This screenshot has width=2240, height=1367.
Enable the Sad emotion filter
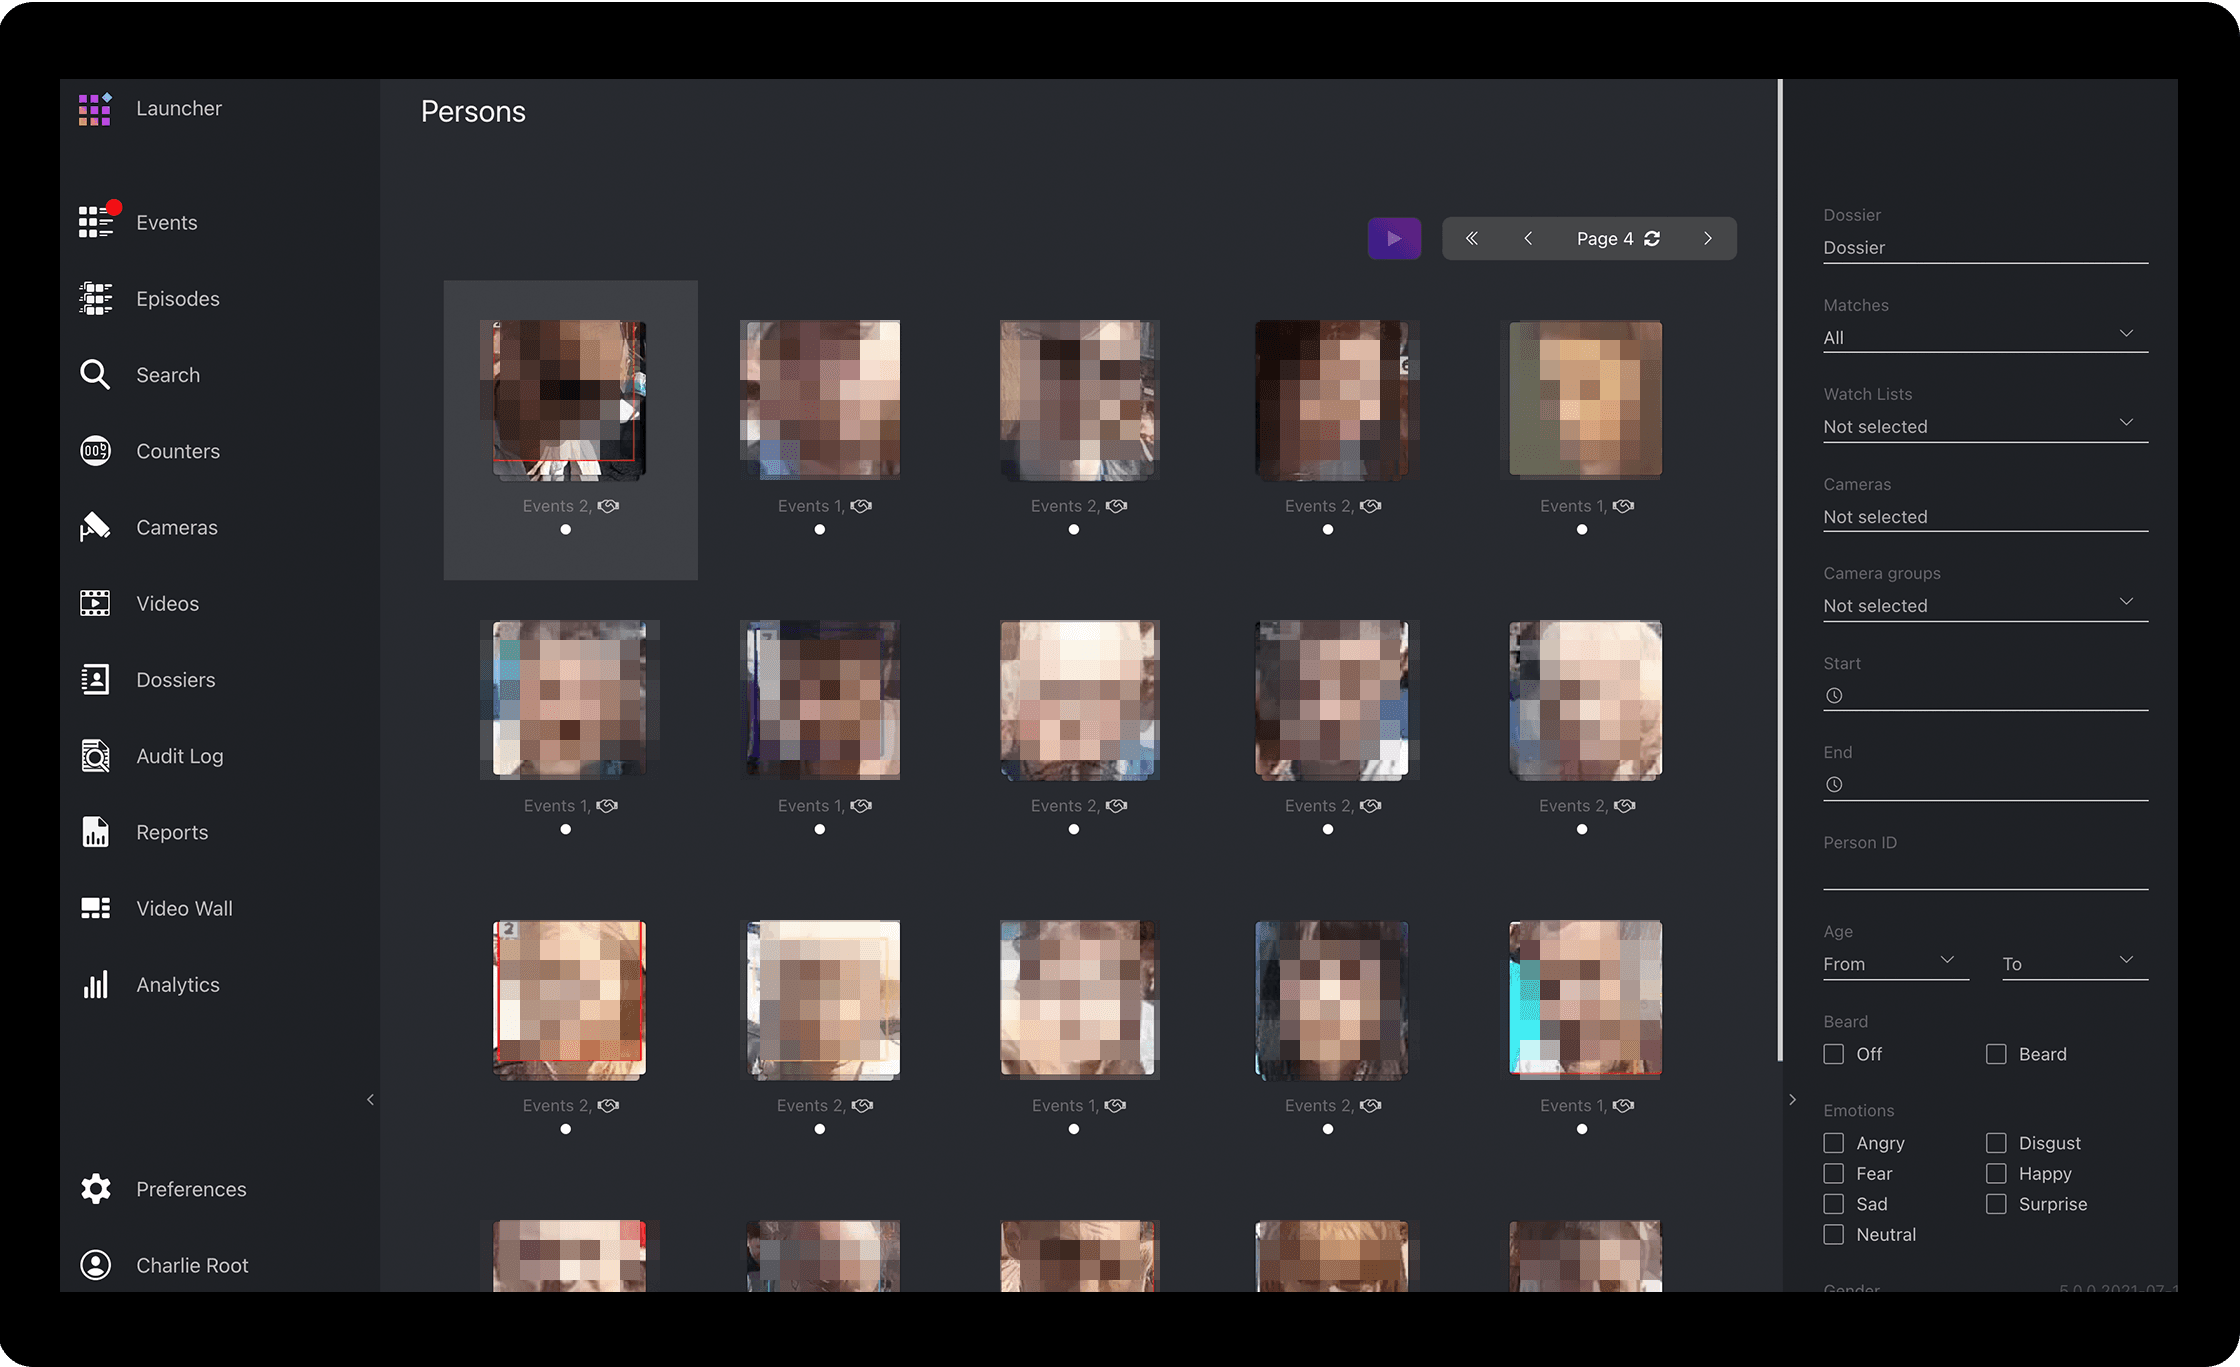pyautogui.click(x=1834, y=1204)
